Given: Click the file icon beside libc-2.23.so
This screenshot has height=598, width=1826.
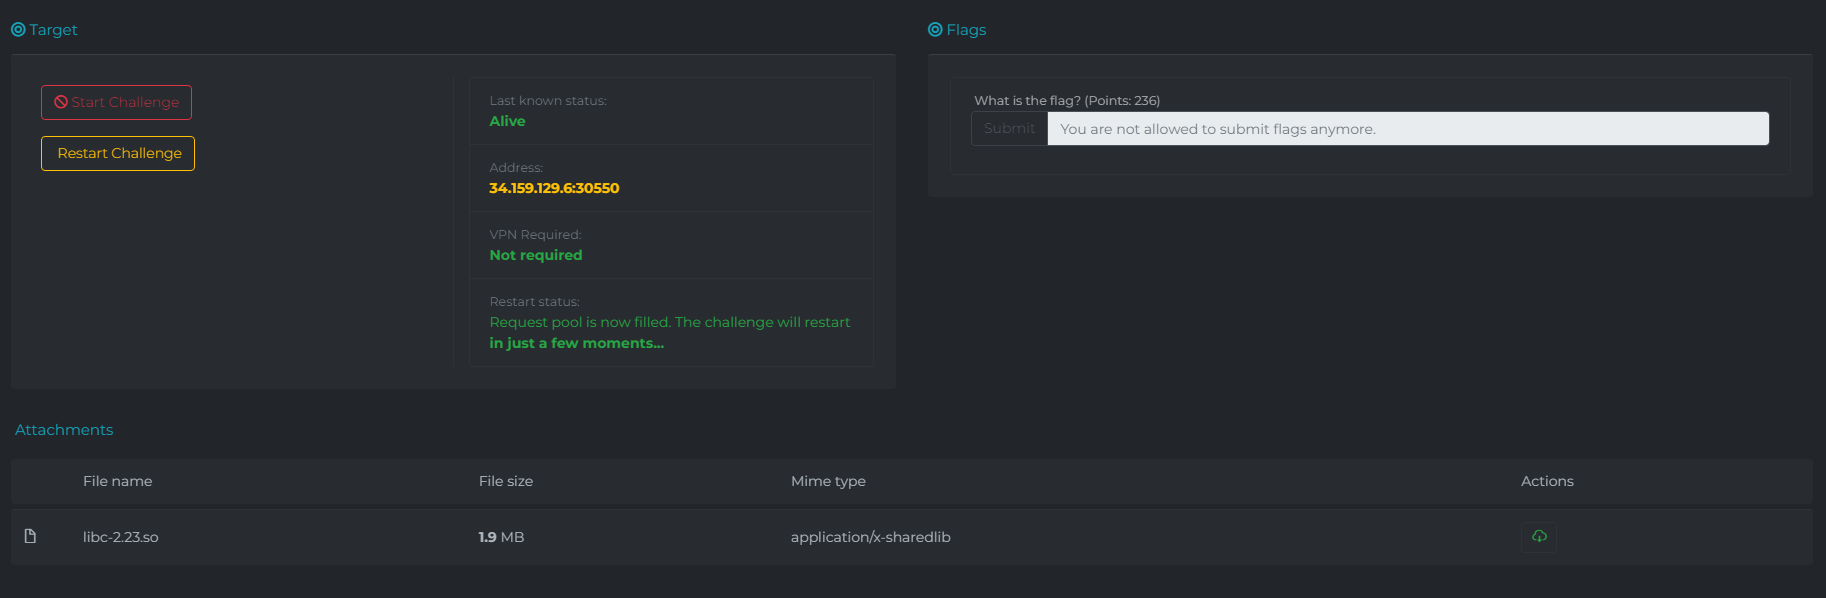Looking at the screenshot, I should 30,537.
